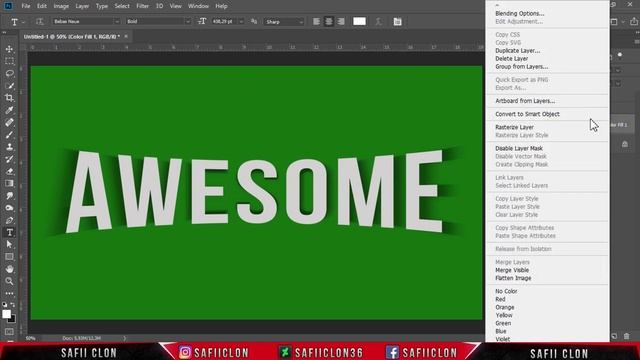Select the Move tool
640x360 pixels.
9,49
